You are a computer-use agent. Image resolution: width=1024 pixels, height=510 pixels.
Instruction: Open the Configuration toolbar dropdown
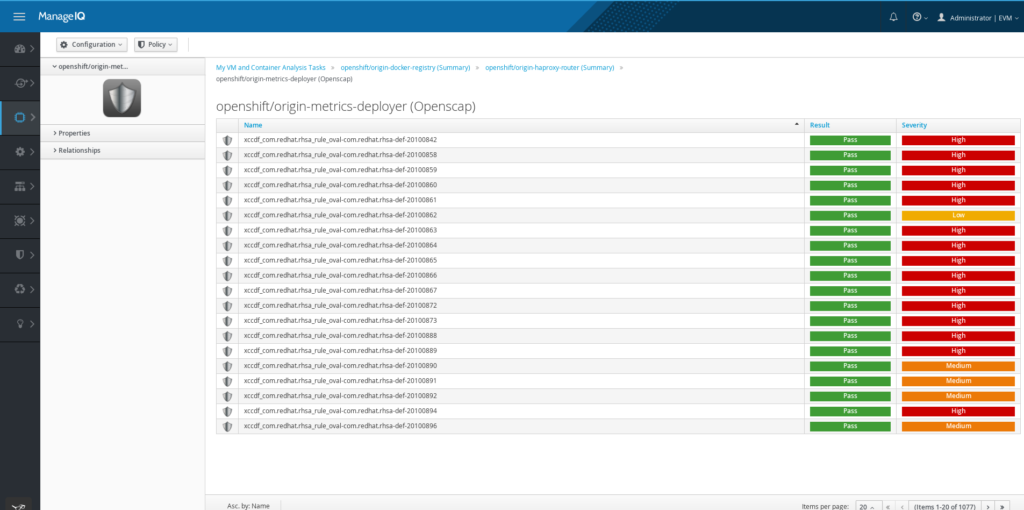point(92,44)
